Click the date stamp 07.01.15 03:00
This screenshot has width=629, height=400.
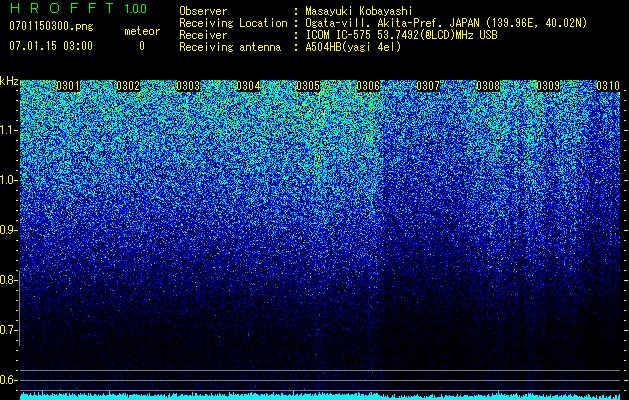pyautogui.click(x=51, y=46)
